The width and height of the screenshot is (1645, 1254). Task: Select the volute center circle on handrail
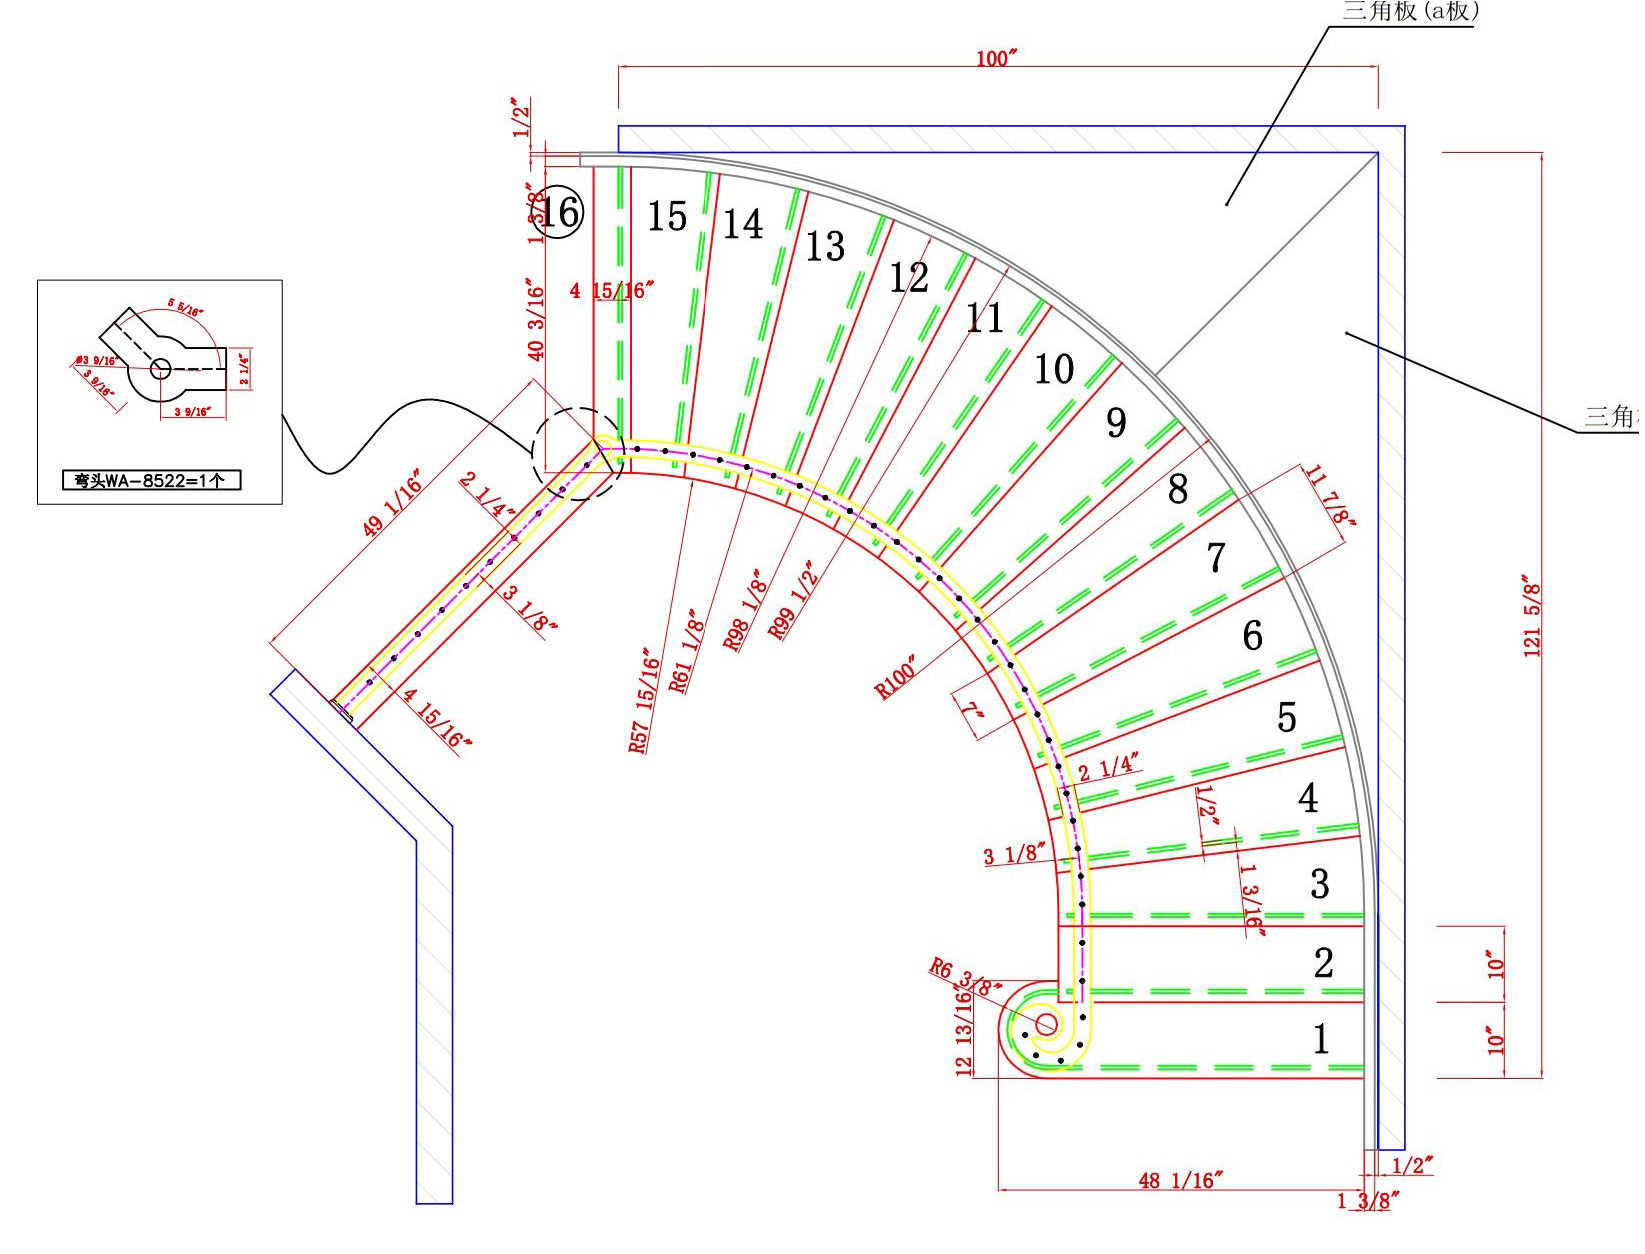coord(1045,1024)
